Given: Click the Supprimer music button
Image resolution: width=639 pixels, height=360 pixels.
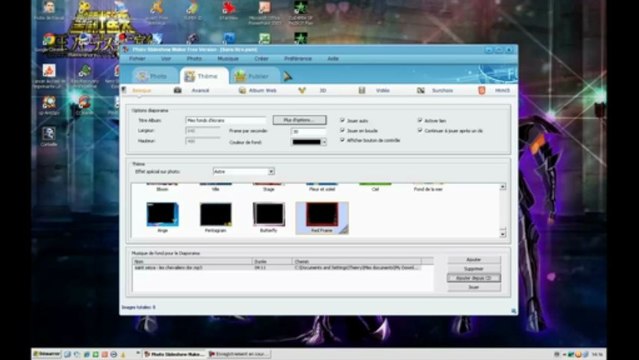Looking at the screenshot, I should (474, 269).
